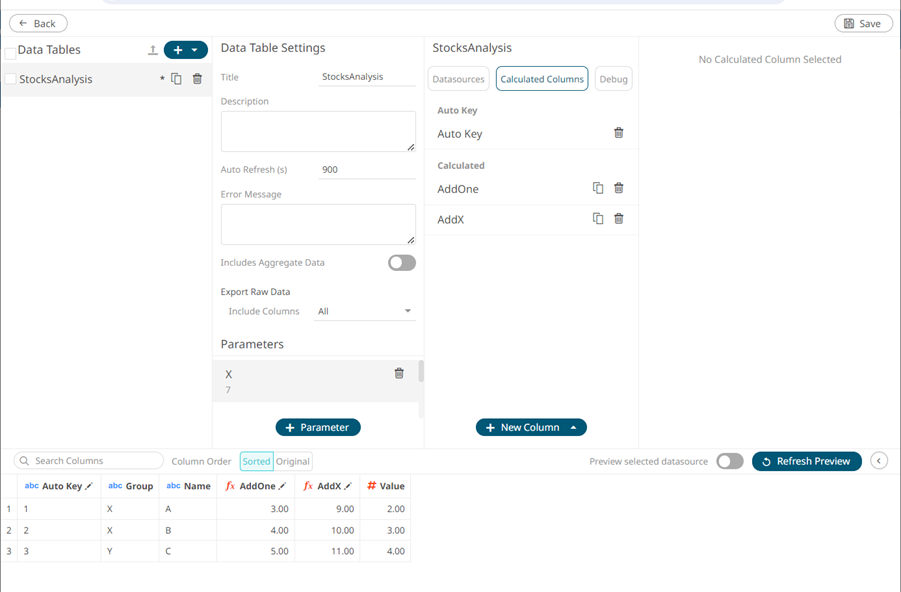The width and height of the screenshot is (901, 592).
Task: Edit the AddOne column header pencil
Action: [x=282, y=486]
